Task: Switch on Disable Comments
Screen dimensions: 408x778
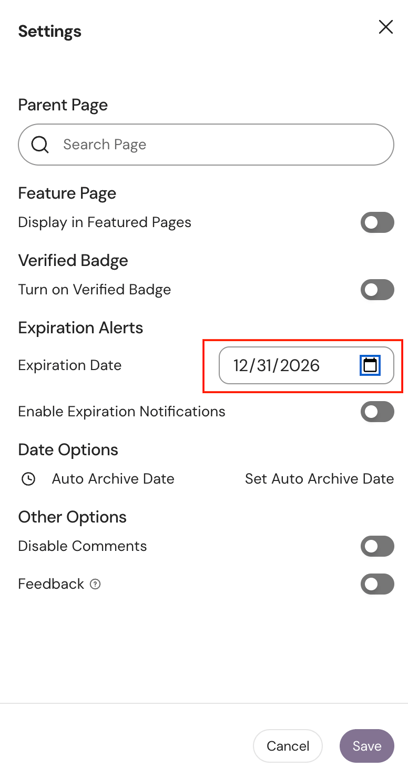Action: 377,546
